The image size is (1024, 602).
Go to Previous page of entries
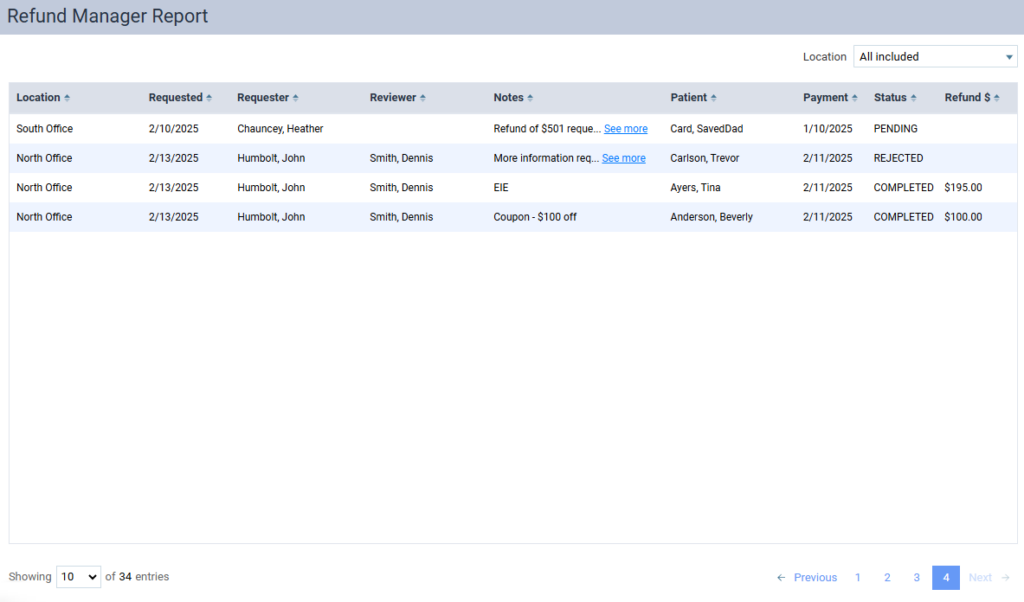tap(807, 578)
